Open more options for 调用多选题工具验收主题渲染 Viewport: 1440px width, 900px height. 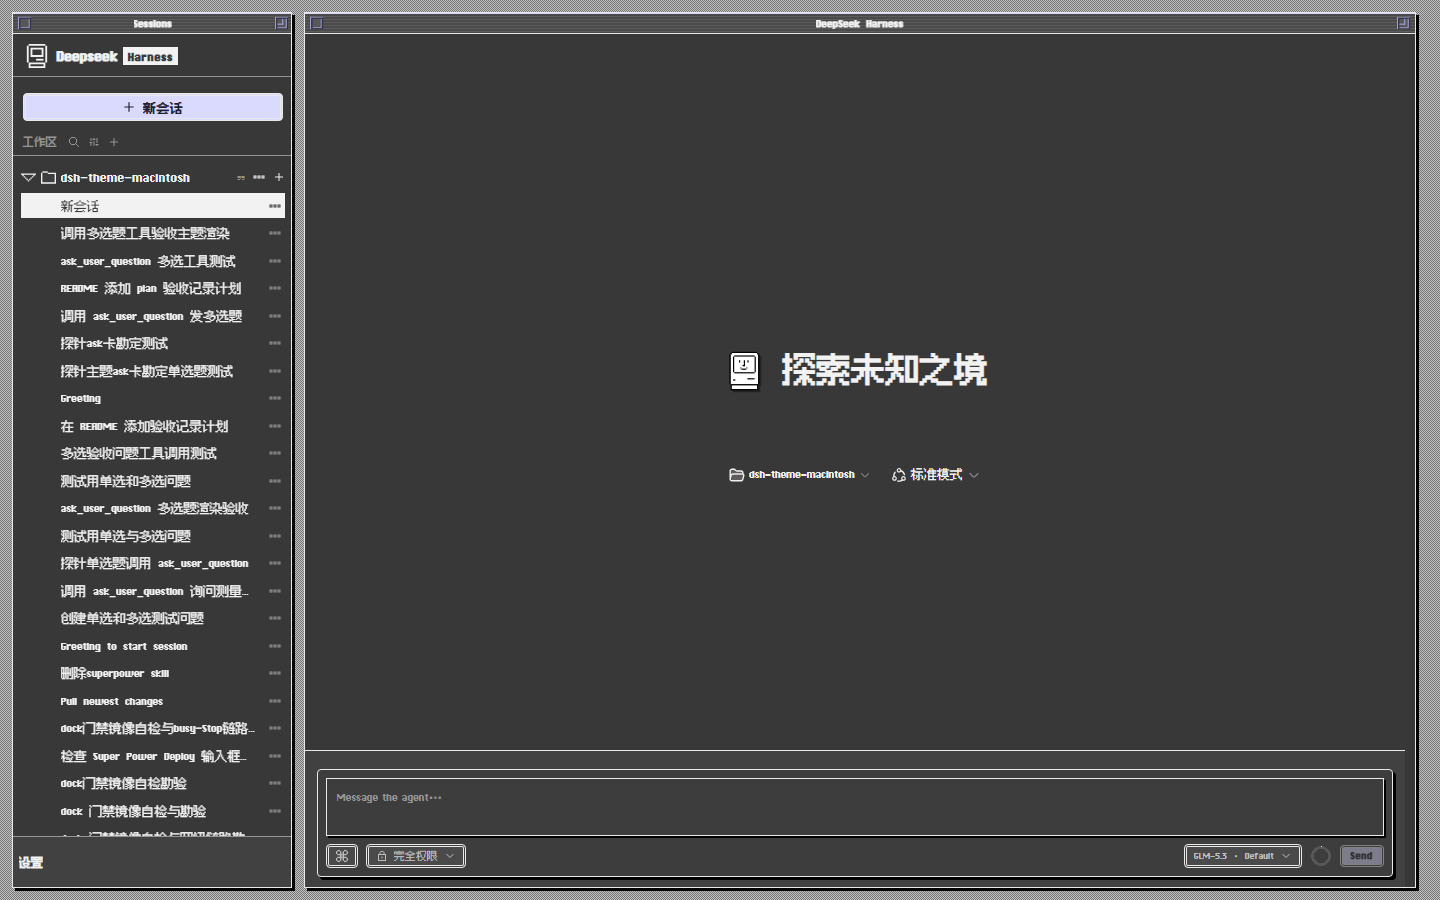pyautogui.click(x=275, y=233)
